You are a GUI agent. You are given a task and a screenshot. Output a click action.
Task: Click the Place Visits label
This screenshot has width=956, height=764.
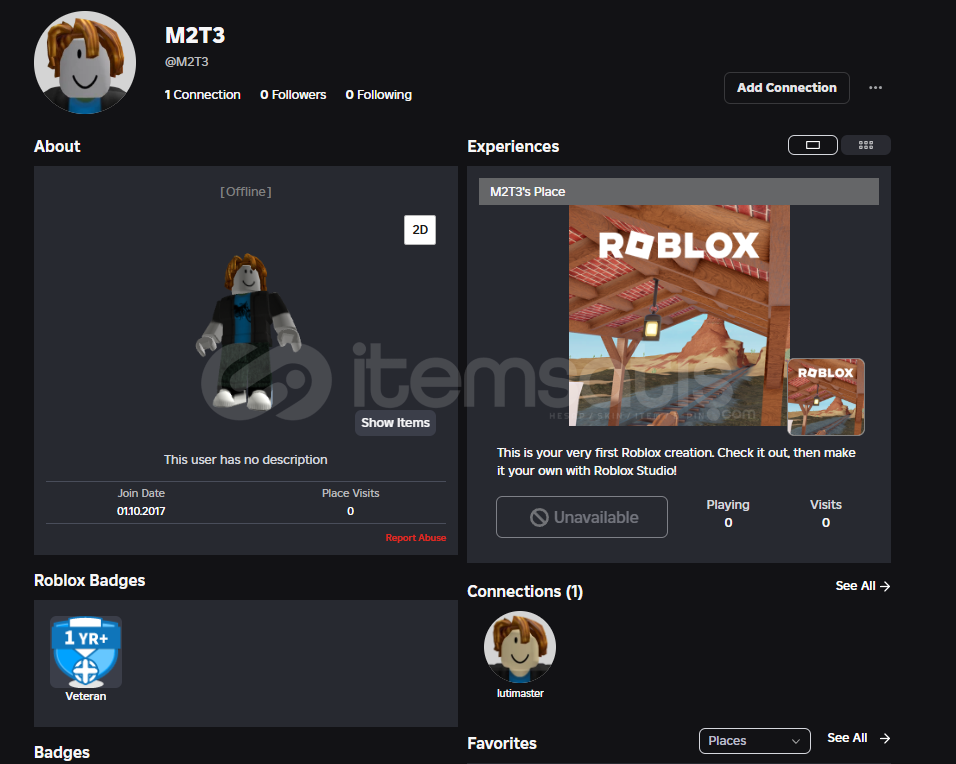coord(351,493)
